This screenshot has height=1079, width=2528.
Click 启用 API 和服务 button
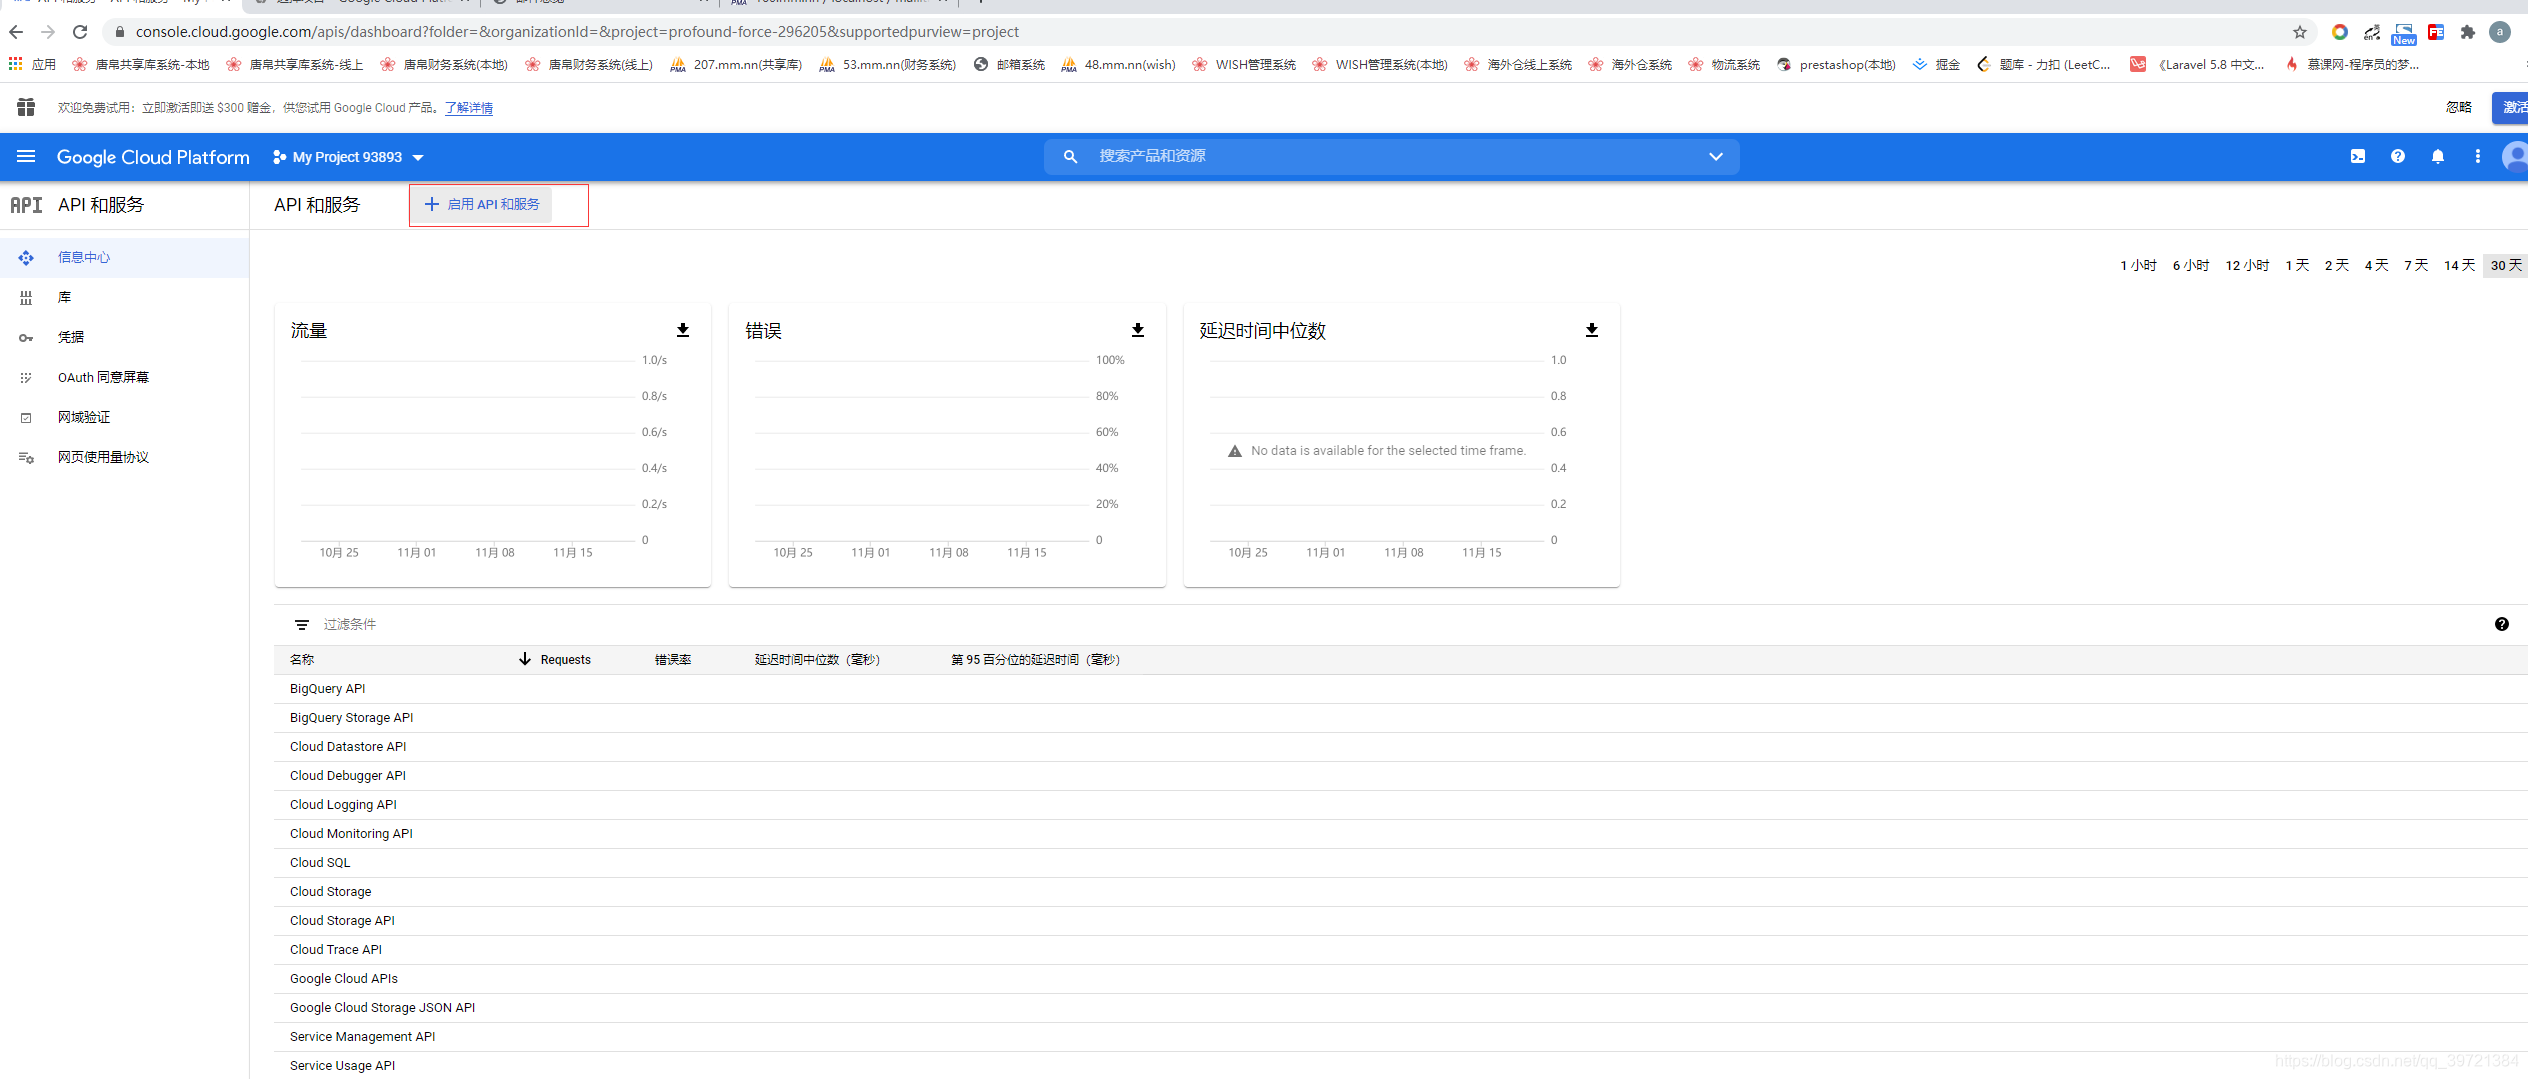(x=482, y=204)
